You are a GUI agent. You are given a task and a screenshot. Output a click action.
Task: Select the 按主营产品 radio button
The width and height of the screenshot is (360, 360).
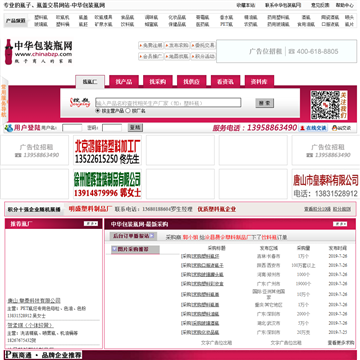coord(98,111)
